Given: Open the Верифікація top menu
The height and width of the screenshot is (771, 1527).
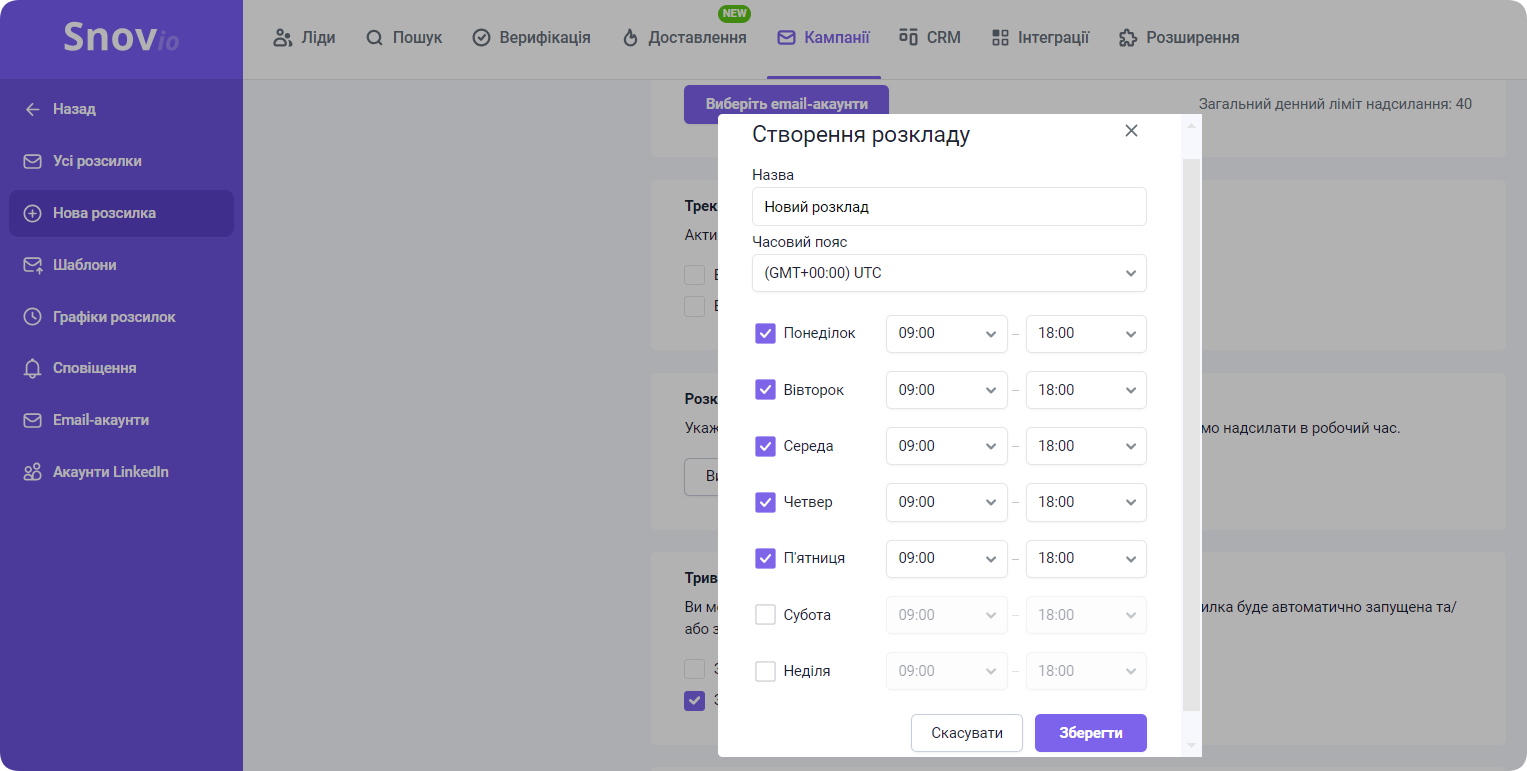Looking at the screenshot, I should 531,38.
